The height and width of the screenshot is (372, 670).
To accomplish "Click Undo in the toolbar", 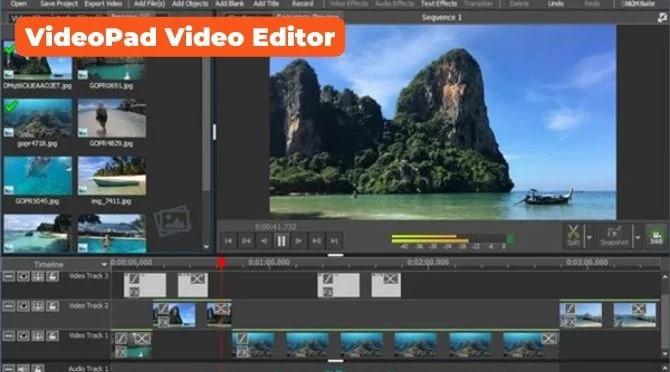I will pos(556,3).
